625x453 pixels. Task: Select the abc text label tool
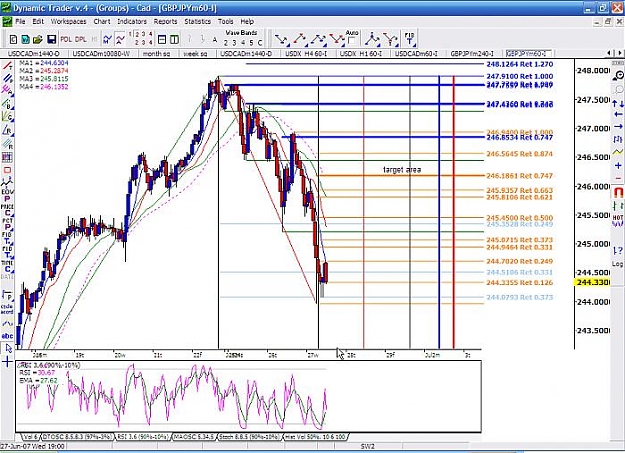(x=7, y=336)
